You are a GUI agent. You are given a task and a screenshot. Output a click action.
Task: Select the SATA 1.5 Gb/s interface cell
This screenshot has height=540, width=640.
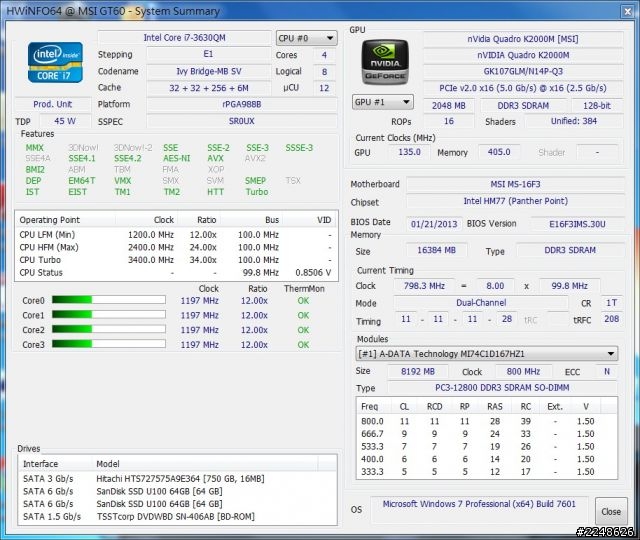52,516
